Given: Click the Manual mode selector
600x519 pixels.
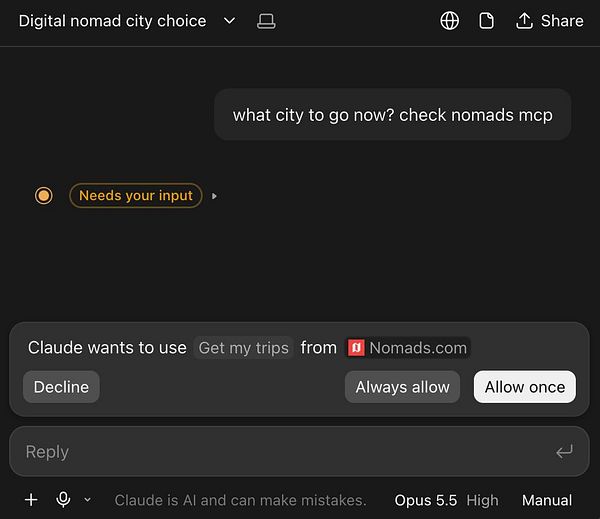Looking at the screenshot, I should (547, 500).
